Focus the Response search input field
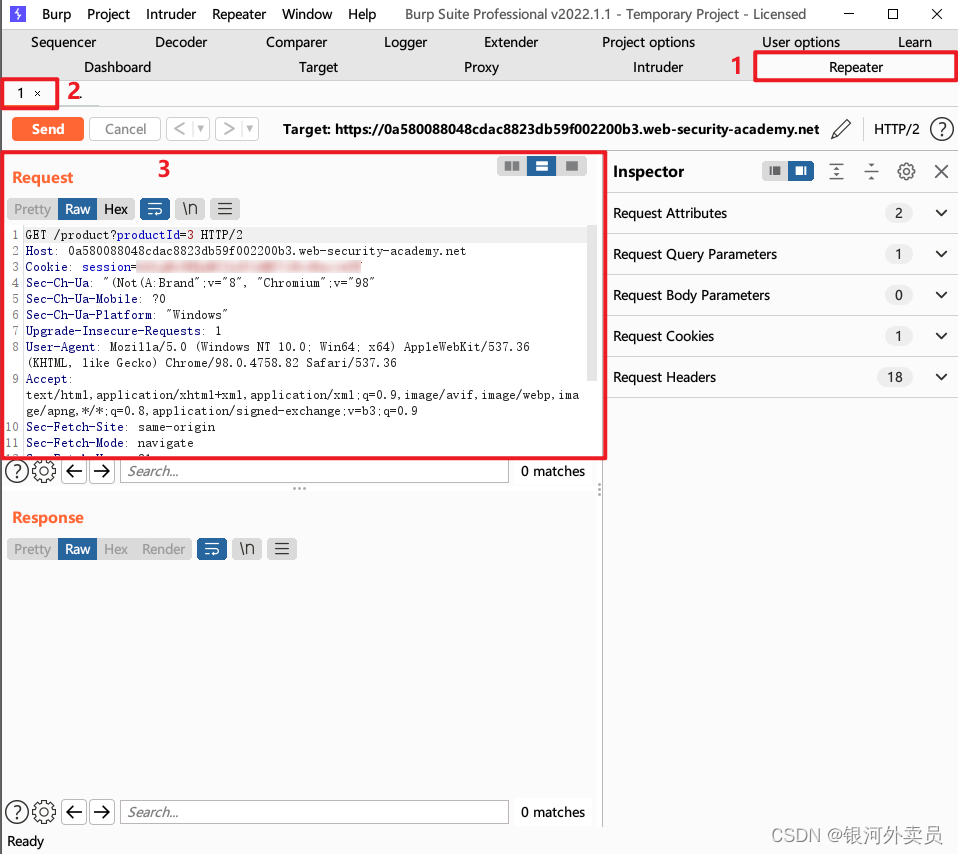Image resolution: width=958 pixels, height=854 pixels. point(314,812)
